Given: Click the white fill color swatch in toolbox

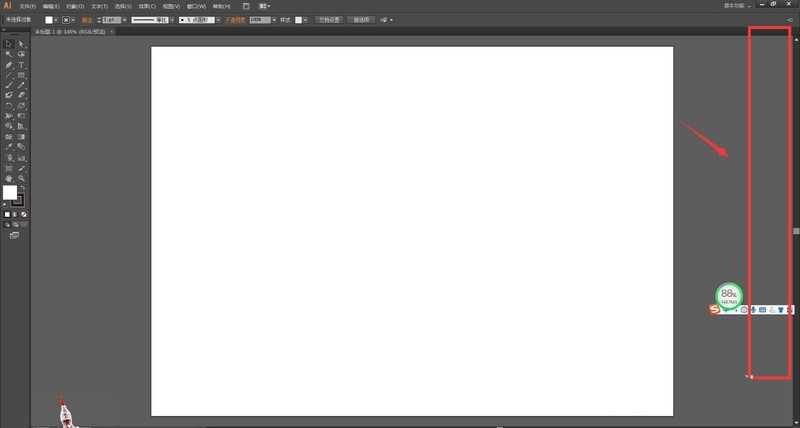Looking at the screenshot, I should [x=10, y=192].
